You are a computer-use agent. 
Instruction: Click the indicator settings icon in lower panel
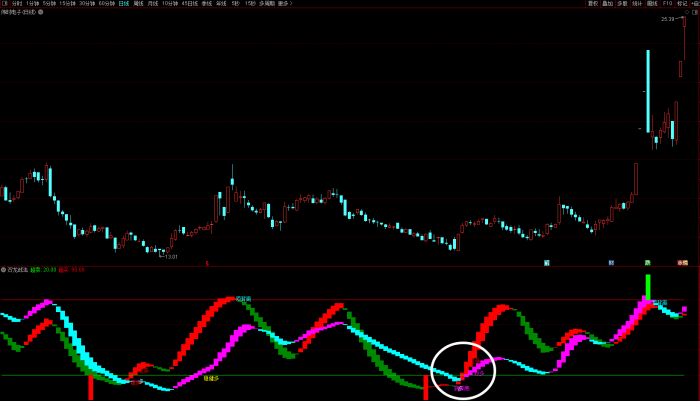(3, 270)
